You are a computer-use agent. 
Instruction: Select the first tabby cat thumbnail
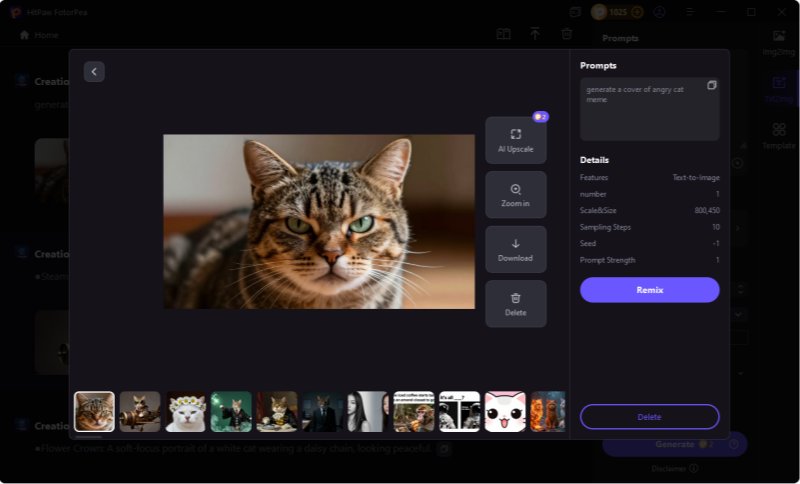(x=94, y=411)
